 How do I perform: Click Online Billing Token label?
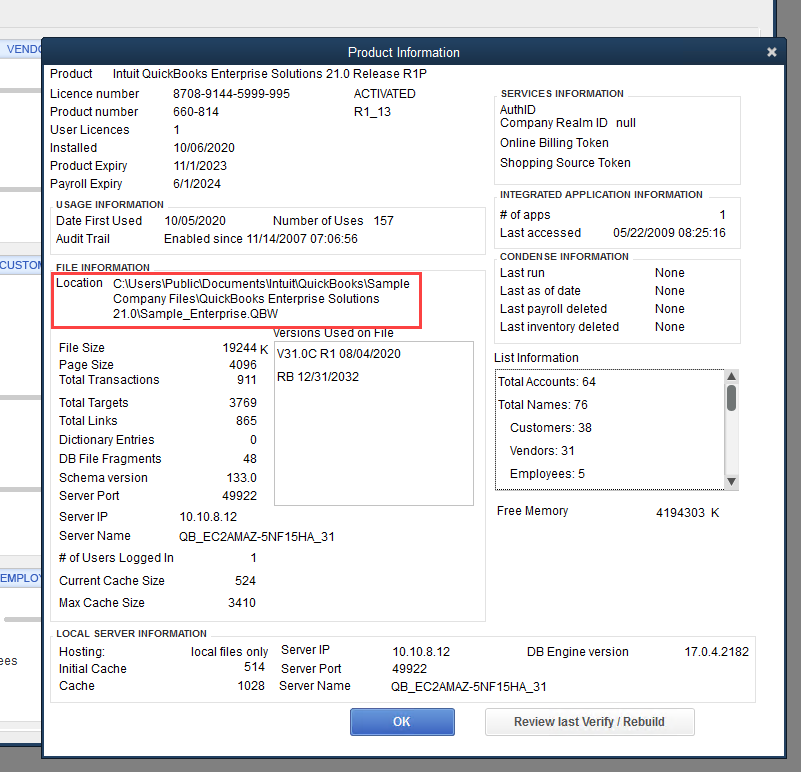[x=554, y=143]
